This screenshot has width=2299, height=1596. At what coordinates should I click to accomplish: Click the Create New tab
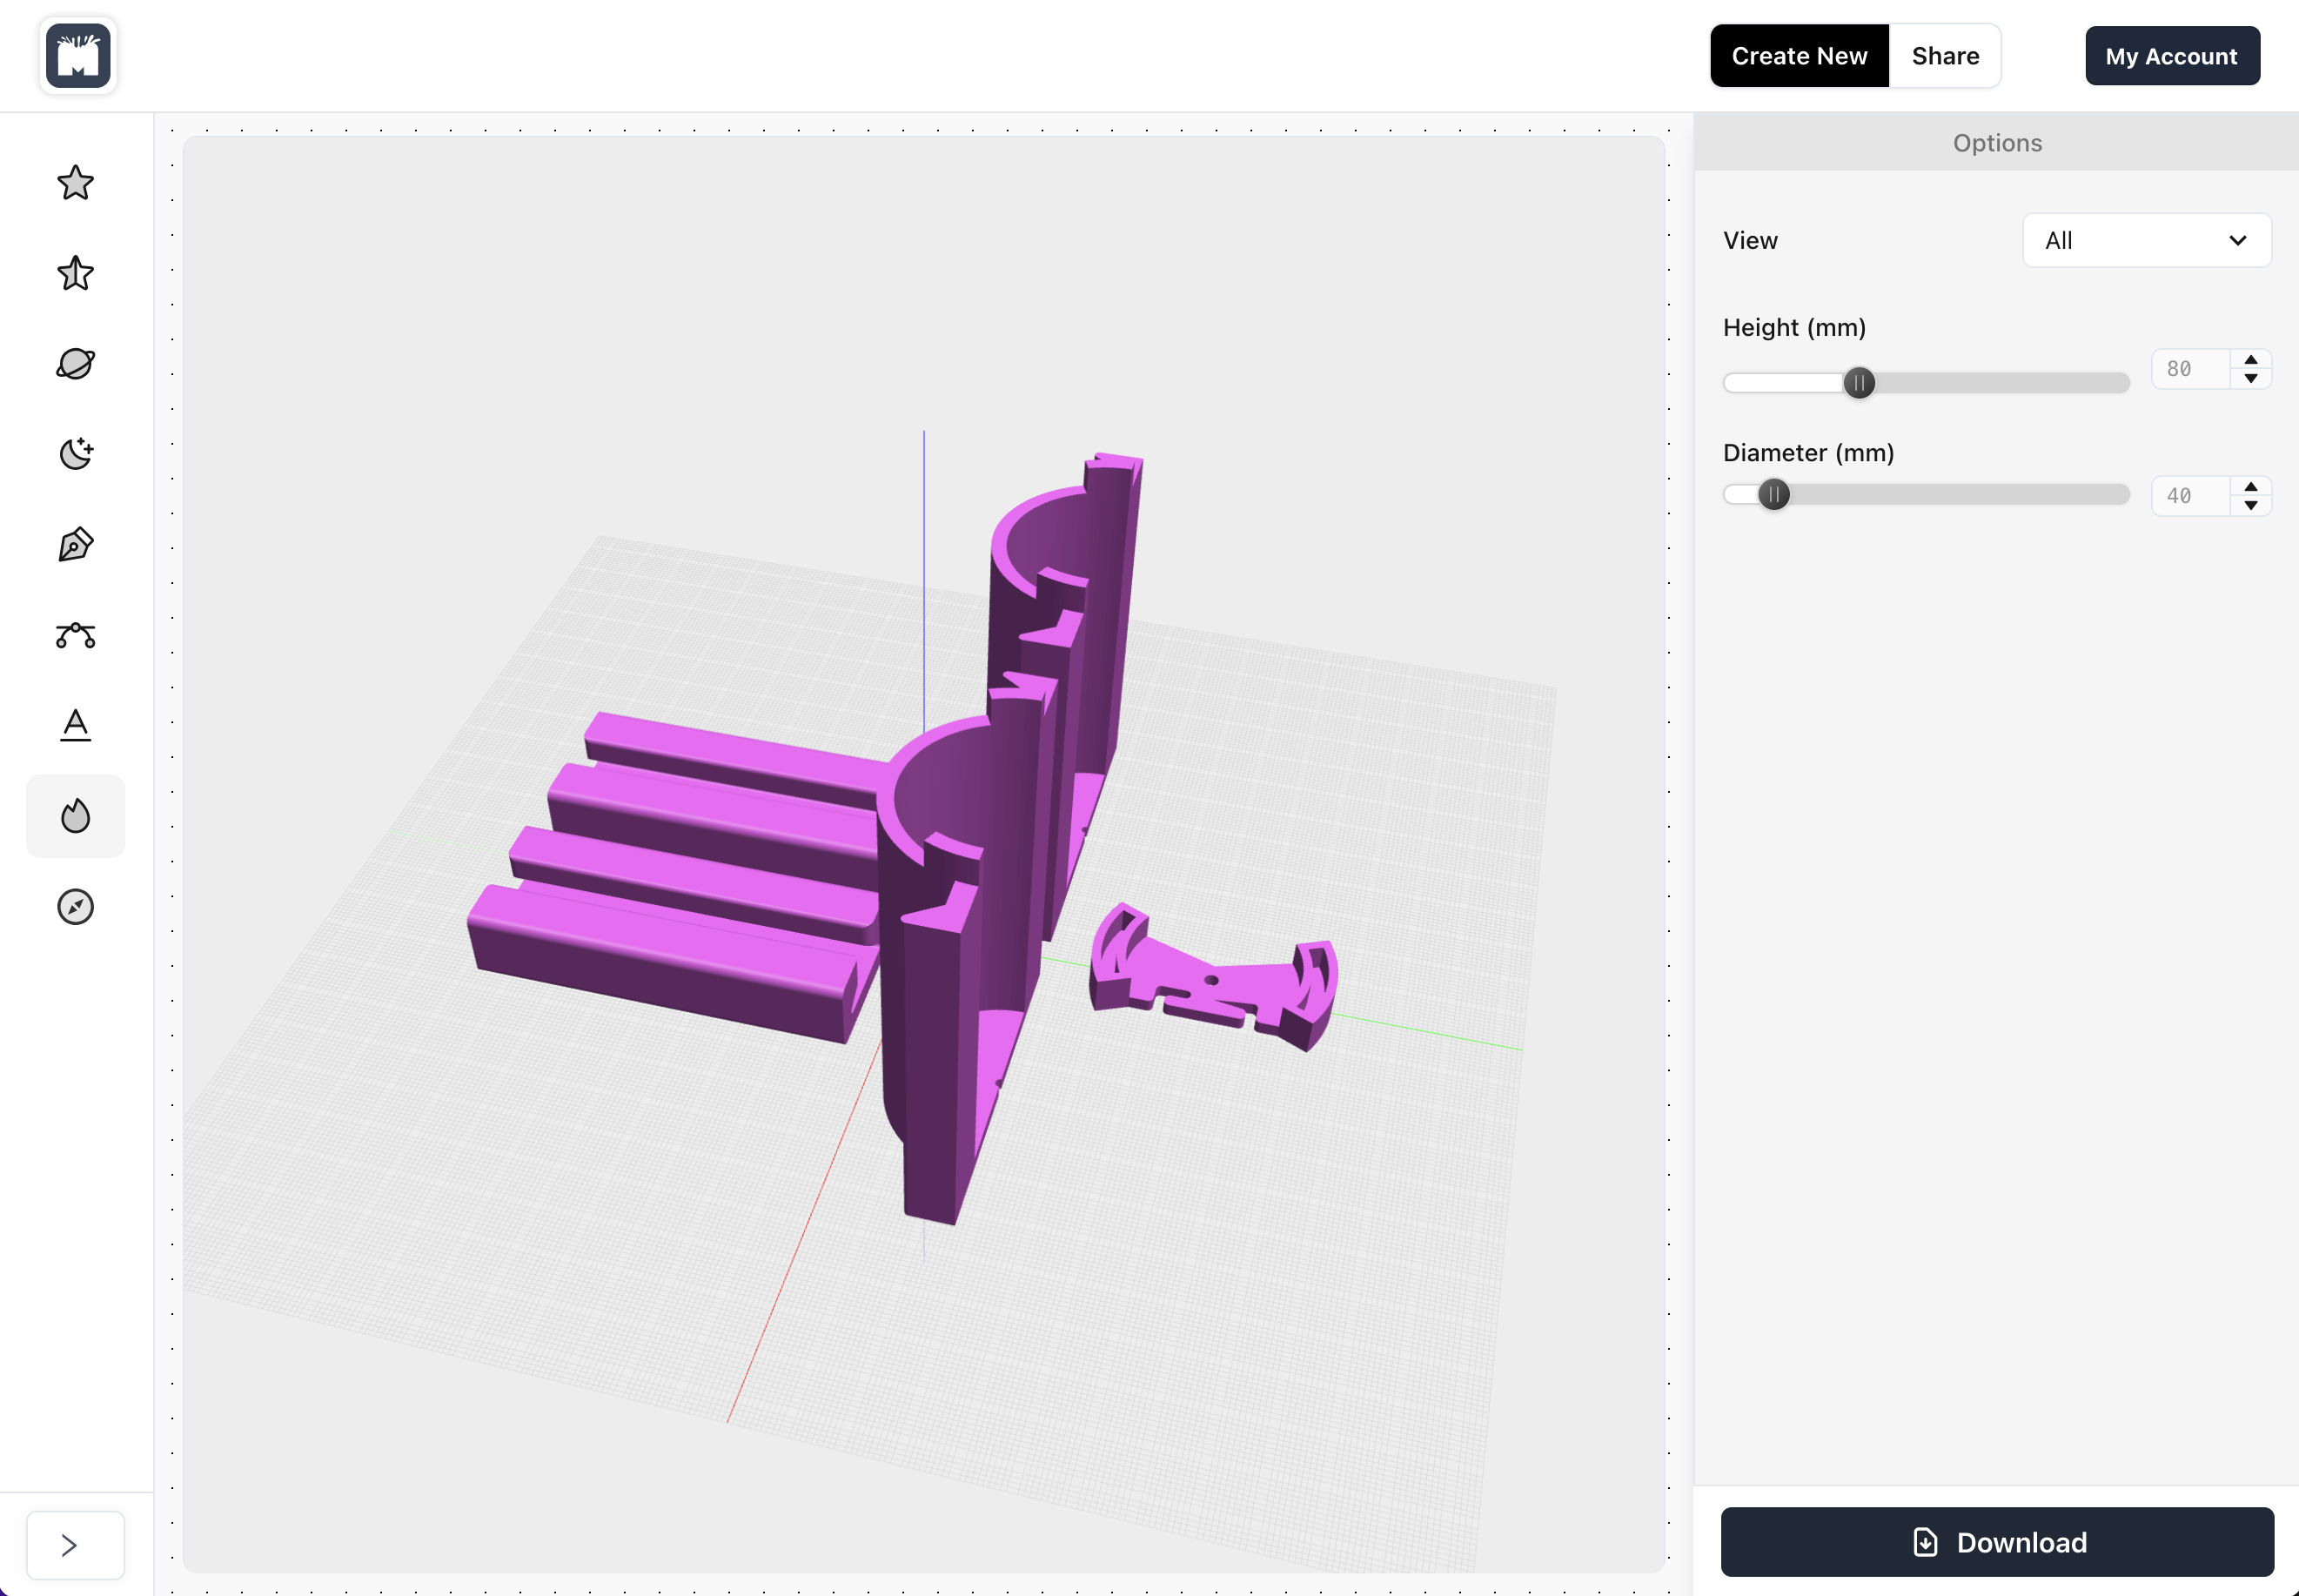tap(1798, 56)
